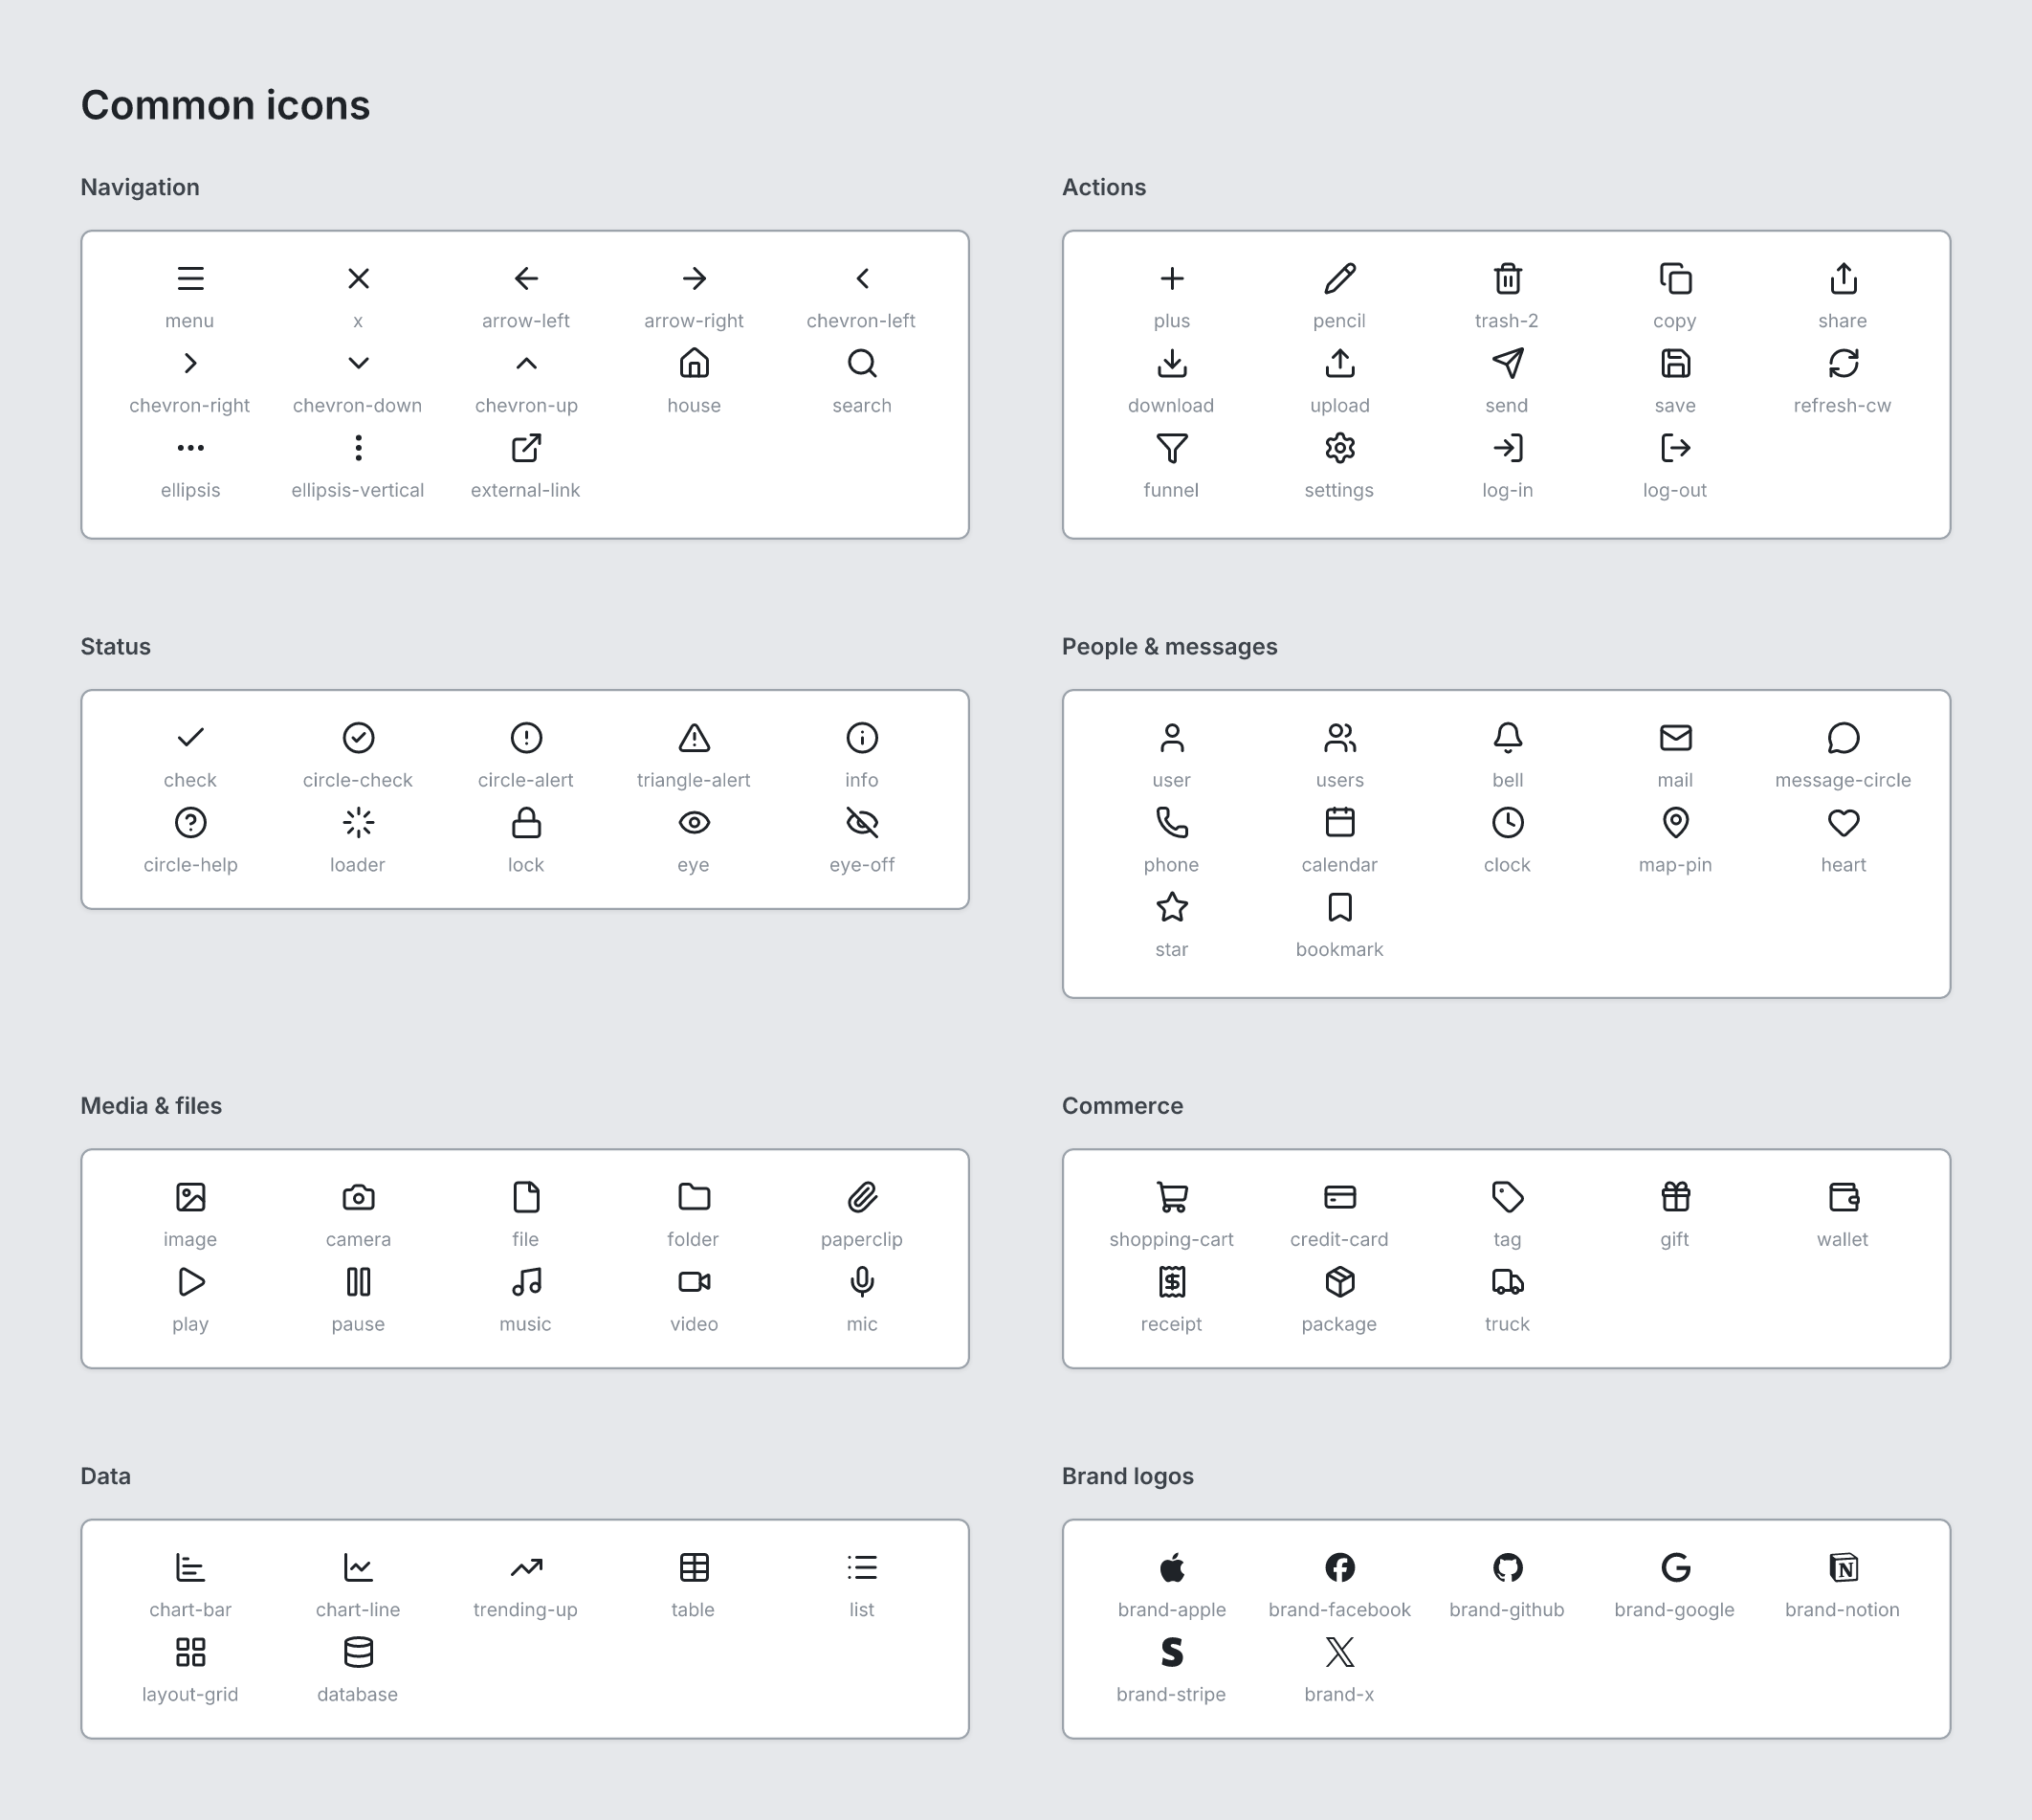Click the refresh-cw icon

coord(1844,363)
